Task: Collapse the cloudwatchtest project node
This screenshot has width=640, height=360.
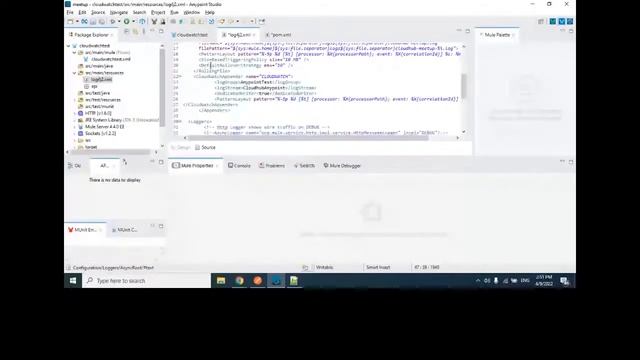Action: tap(69, 46)
